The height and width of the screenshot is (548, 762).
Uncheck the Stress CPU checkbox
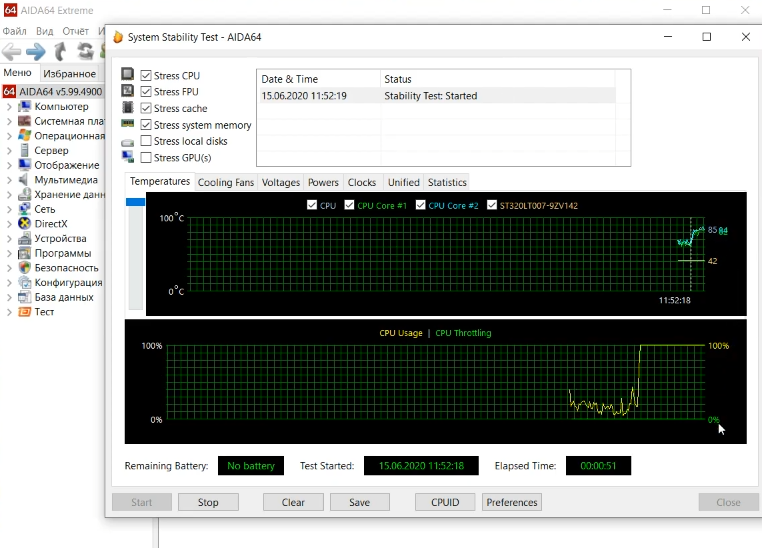146,75
